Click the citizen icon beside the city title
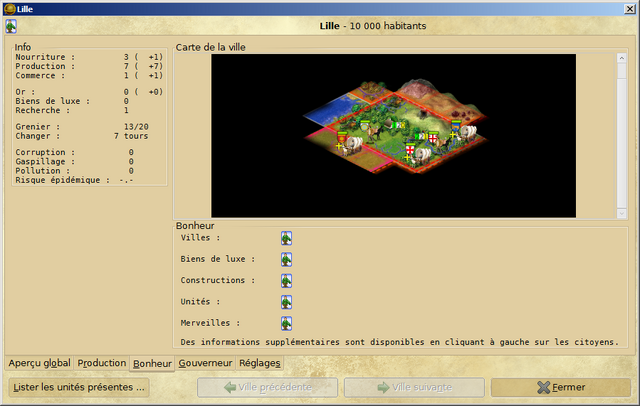640x406 pixels. 11,26
